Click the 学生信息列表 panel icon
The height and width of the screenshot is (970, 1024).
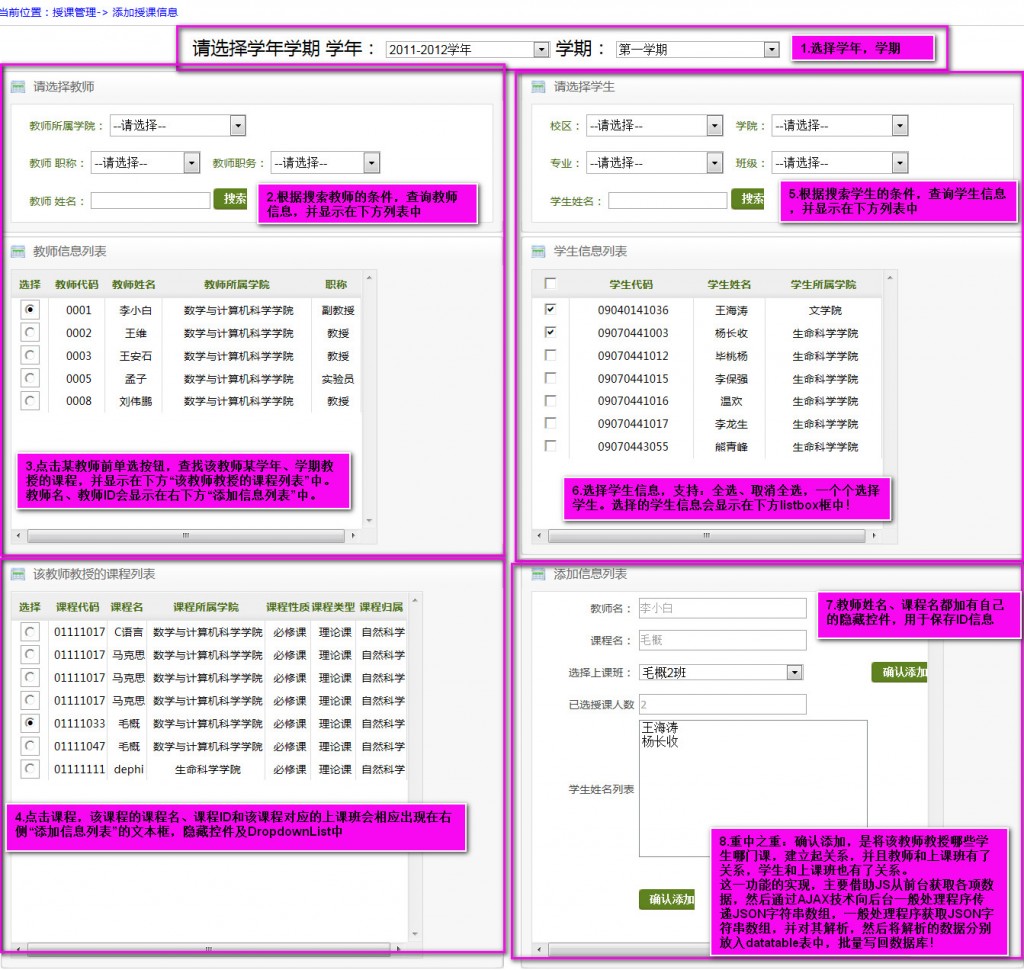coord(538,251)
